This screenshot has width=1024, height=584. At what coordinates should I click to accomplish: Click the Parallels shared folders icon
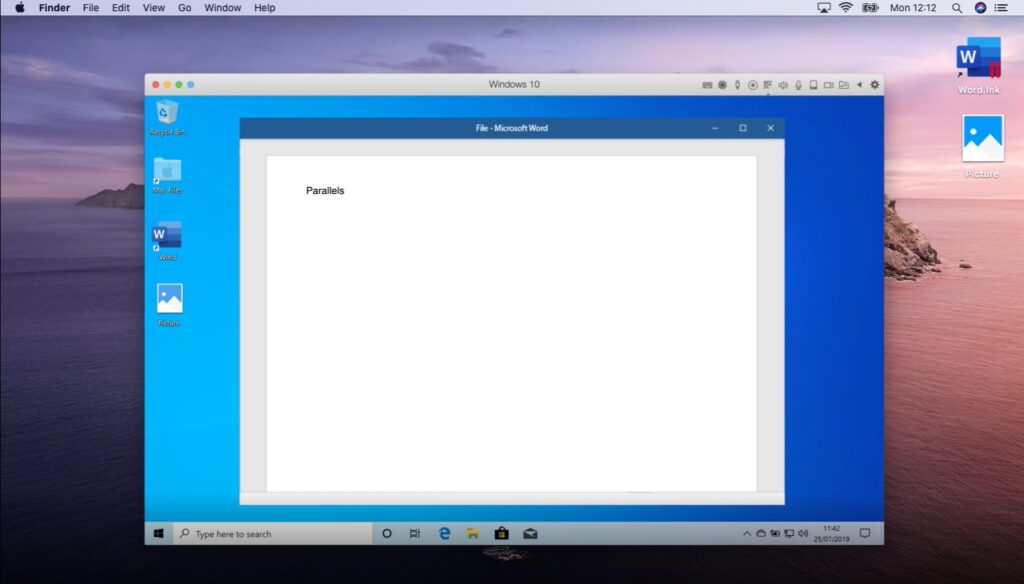(x=843, y=84)
